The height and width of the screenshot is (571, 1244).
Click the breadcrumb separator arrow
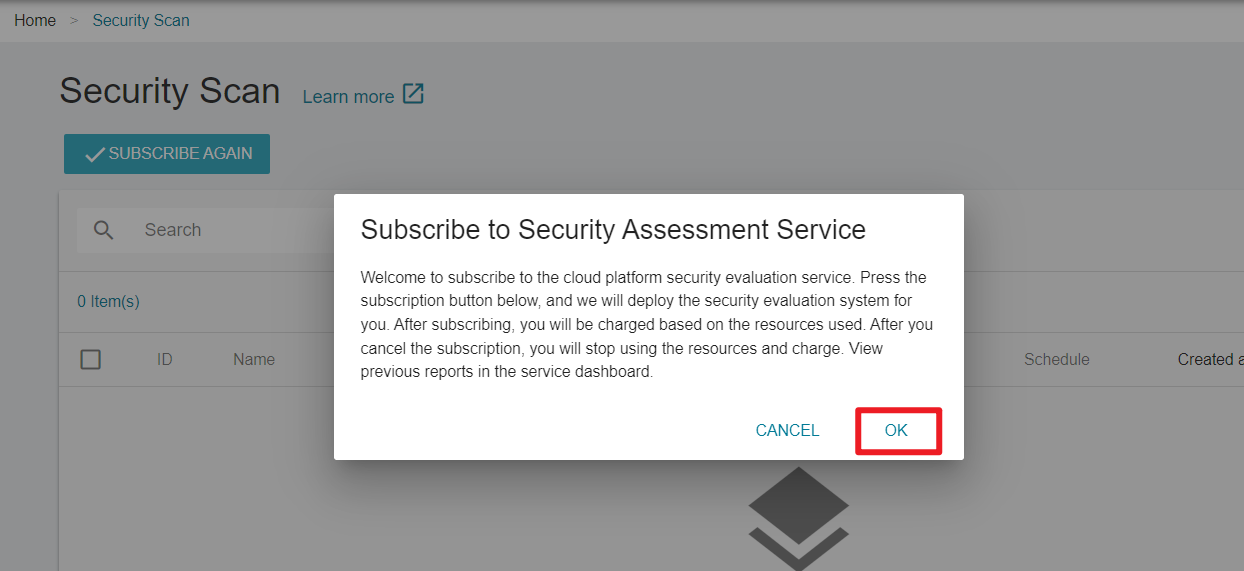tap(74, 20)
